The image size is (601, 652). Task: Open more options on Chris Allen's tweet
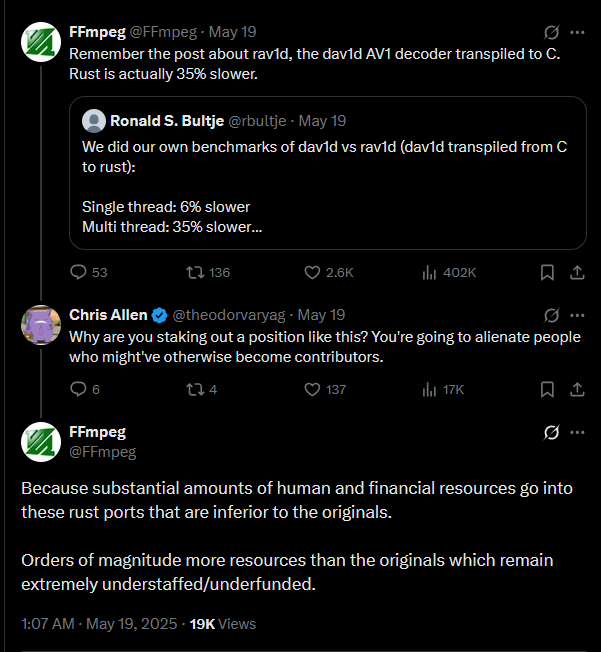pos(577,315)
